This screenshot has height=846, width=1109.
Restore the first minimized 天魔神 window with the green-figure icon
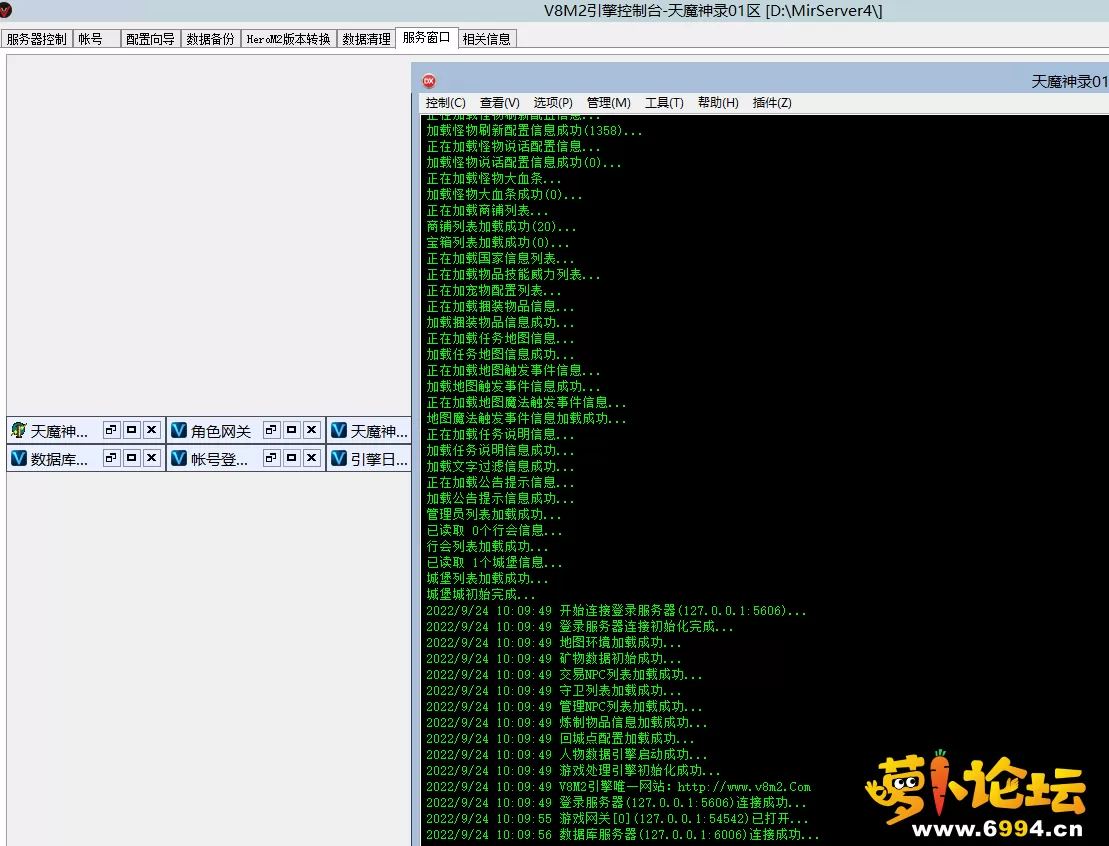click(111, 429)
